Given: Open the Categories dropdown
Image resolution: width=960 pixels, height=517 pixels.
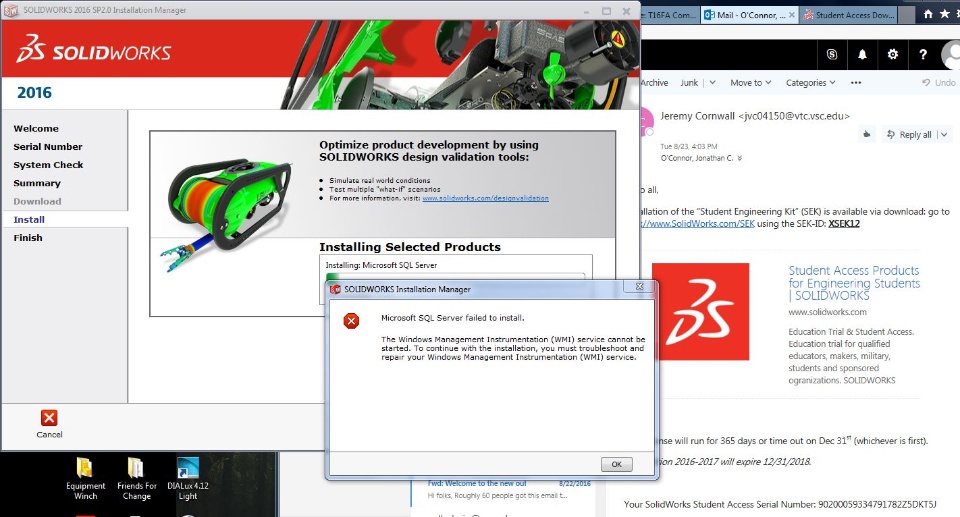Looking at the screenshot, I should pos(810,83).
